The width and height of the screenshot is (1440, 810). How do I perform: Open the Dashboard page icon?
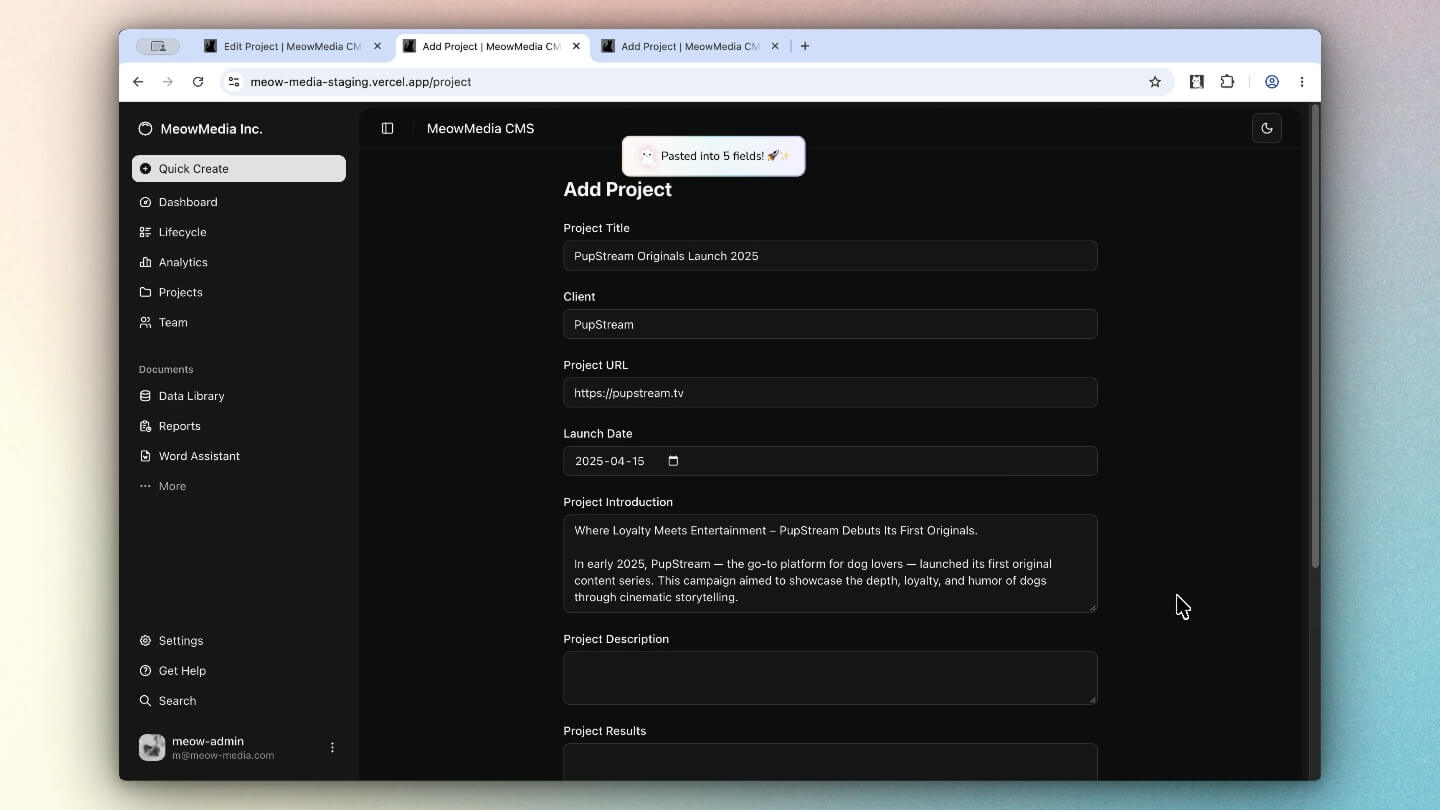(x=146, y=202)
